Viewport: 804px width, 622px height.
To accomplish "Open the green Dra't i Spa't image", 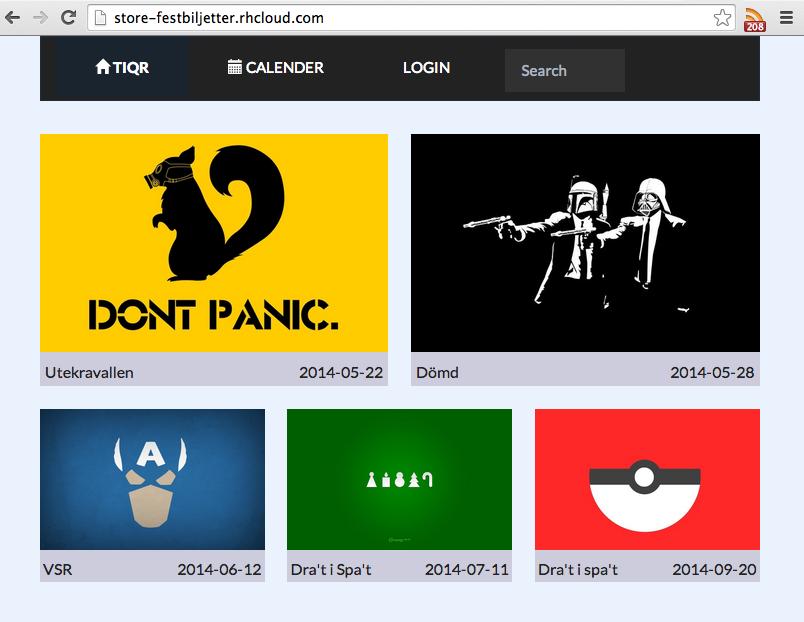I will pyautogui.click(x=399, y=479).
